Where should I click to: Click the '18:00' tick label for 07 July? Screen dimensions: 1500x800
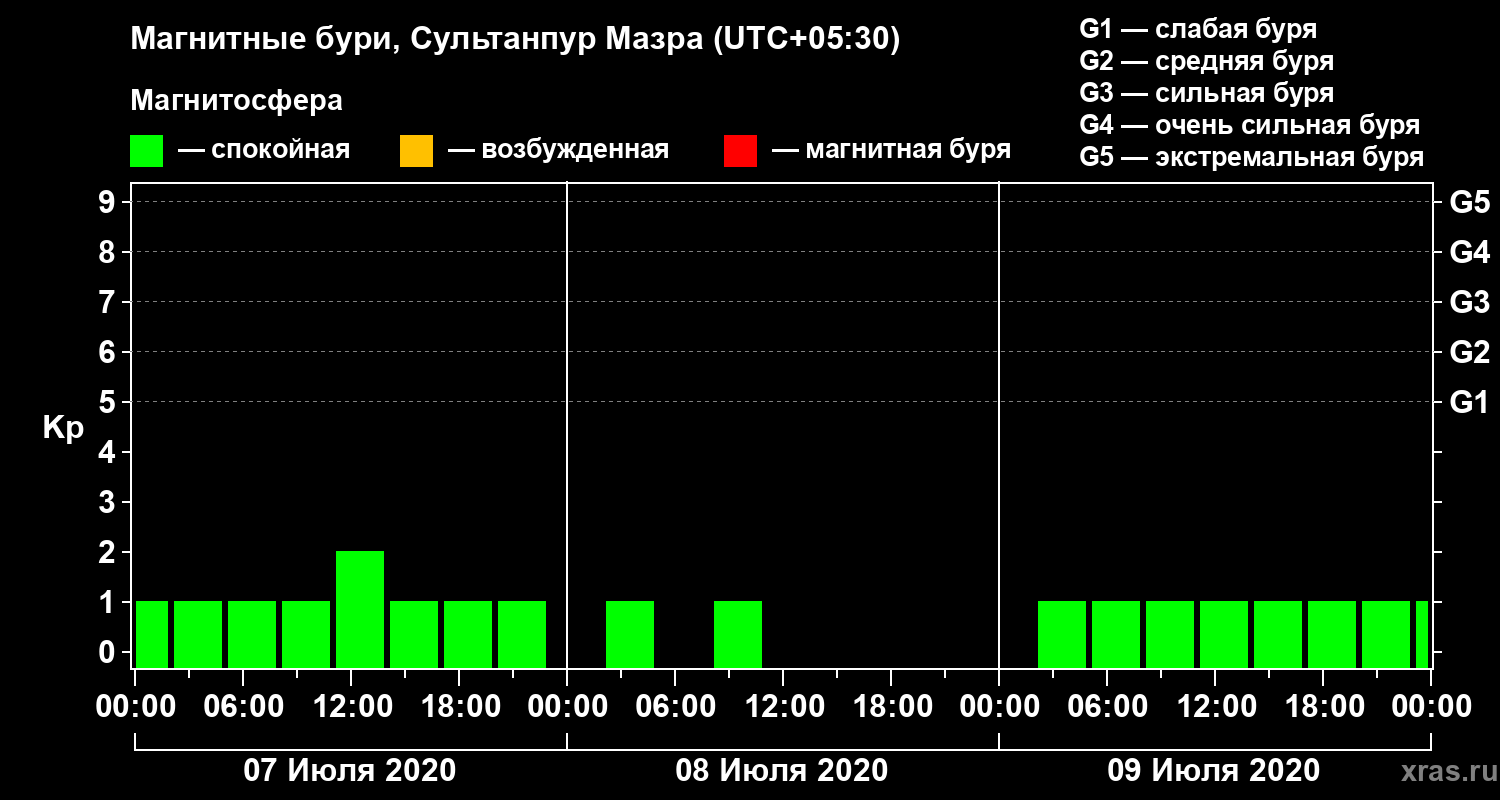[459, 706]
